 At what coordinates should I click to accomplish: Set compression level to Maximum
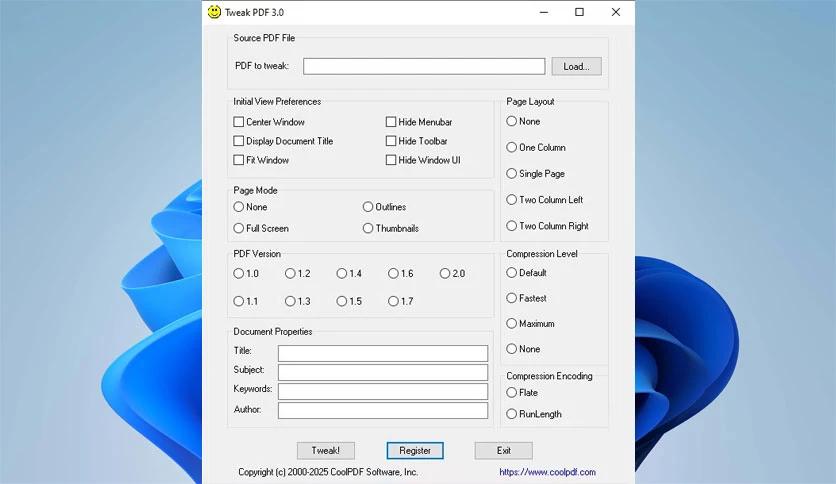point(512,324)
